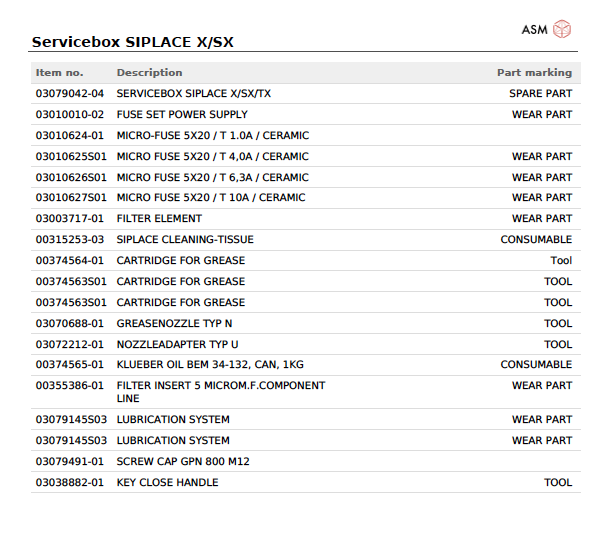Click the 'ASM' brand text
This screenshot has width=605, height=547.
point(534,30)
